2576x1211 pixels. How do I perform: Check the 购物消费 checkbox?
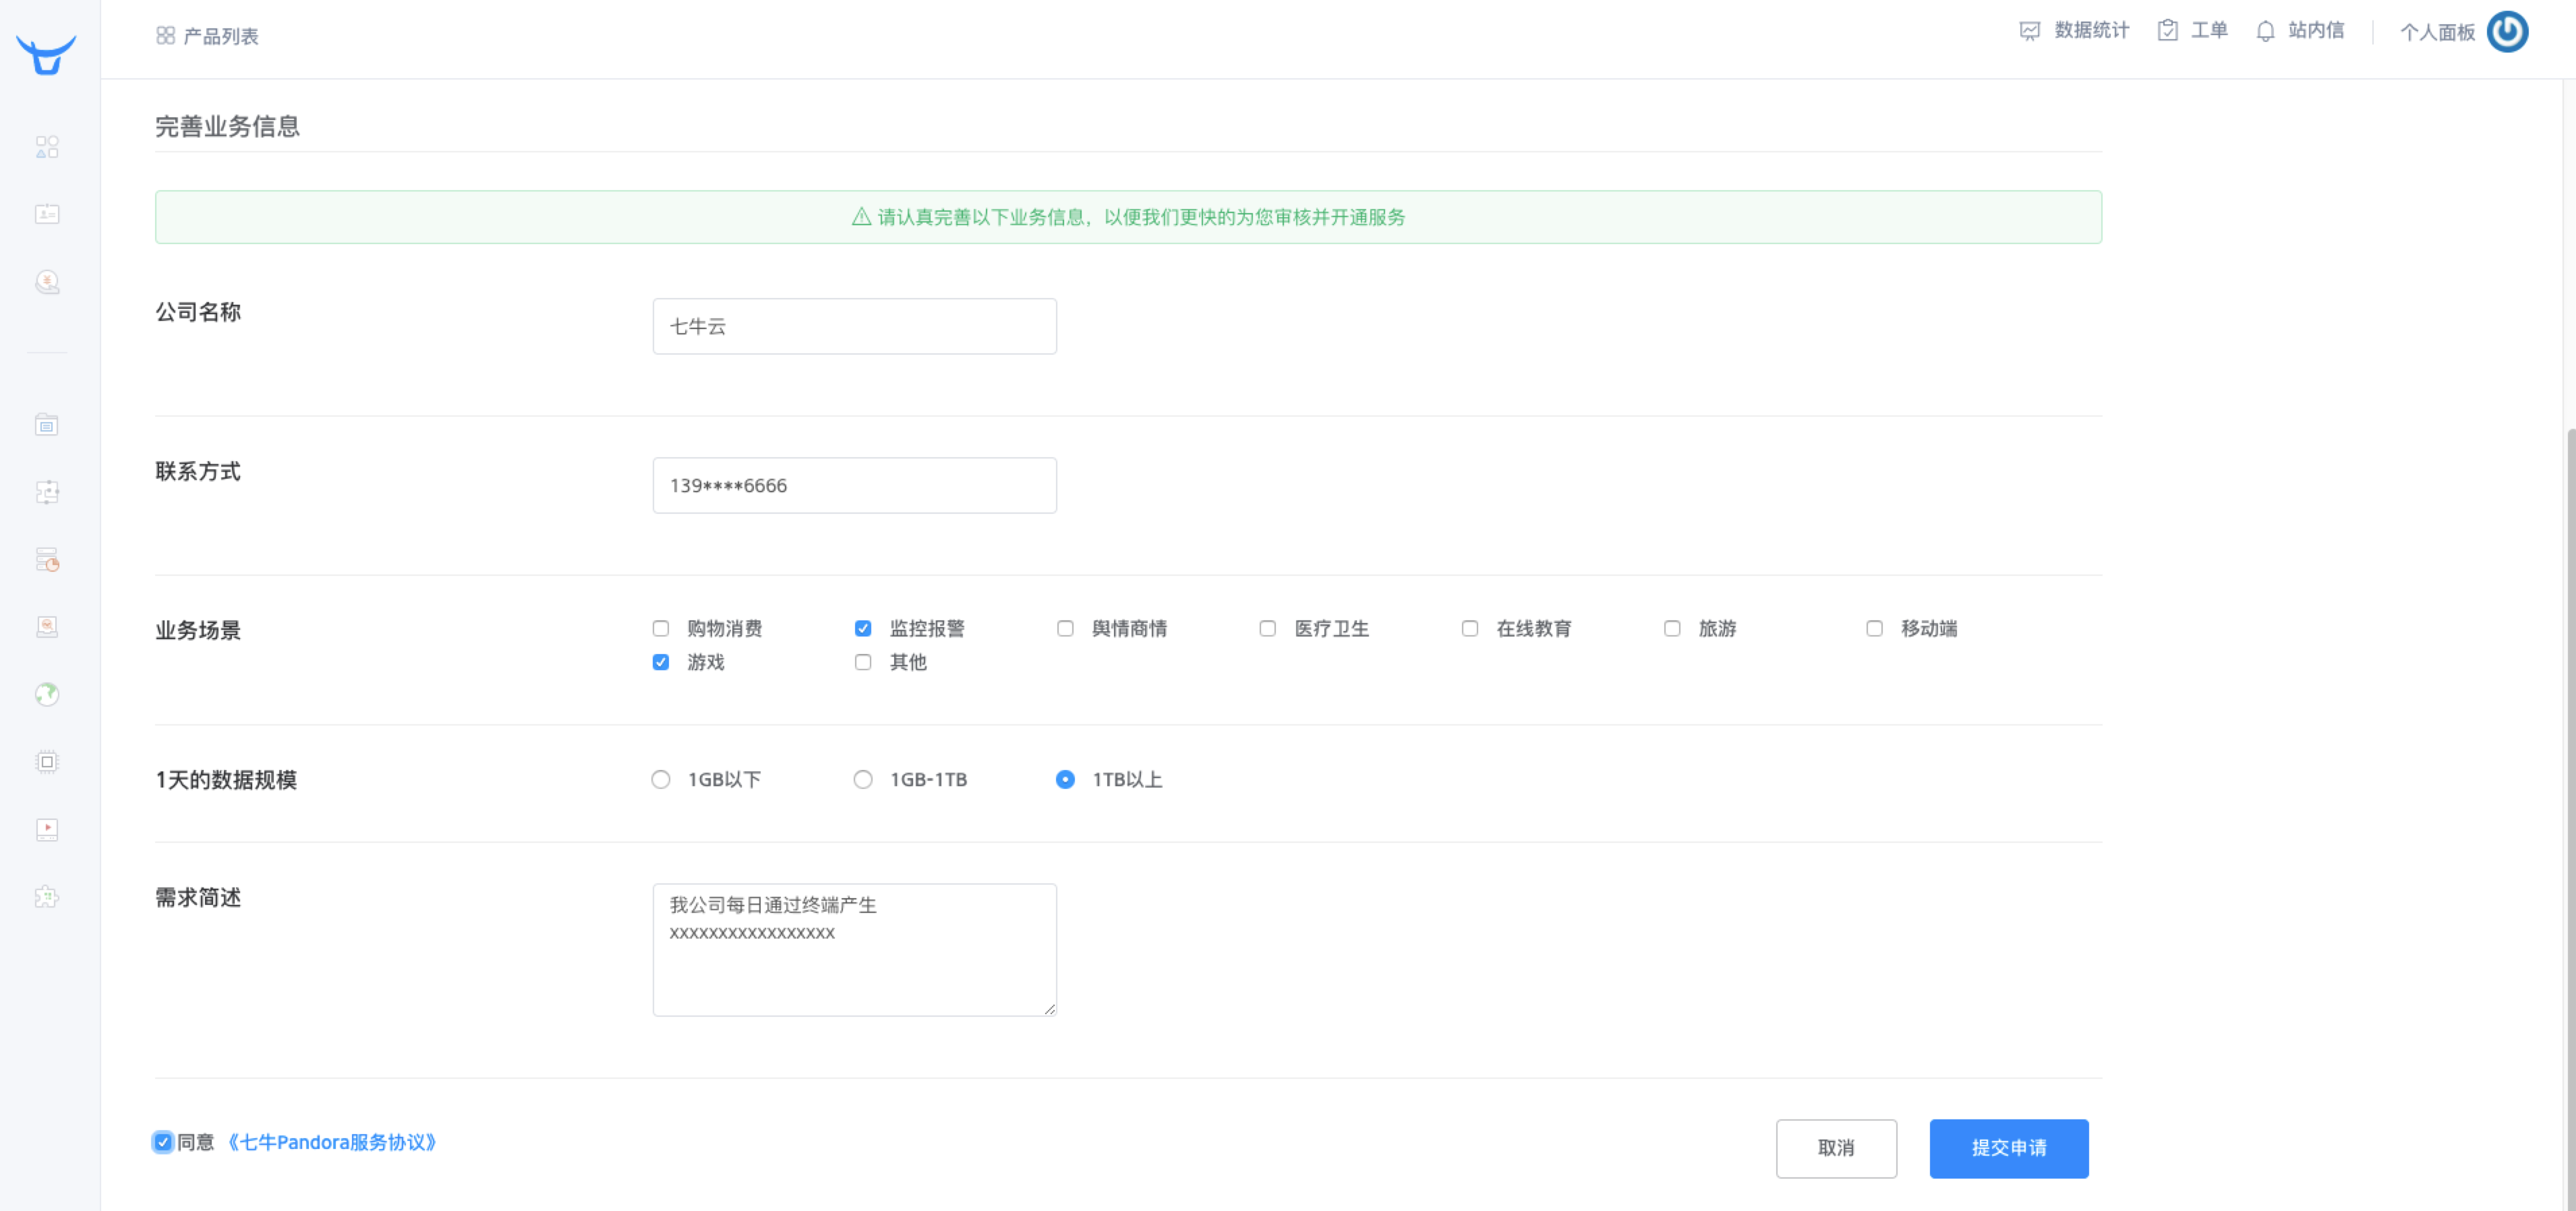point(661,628)
